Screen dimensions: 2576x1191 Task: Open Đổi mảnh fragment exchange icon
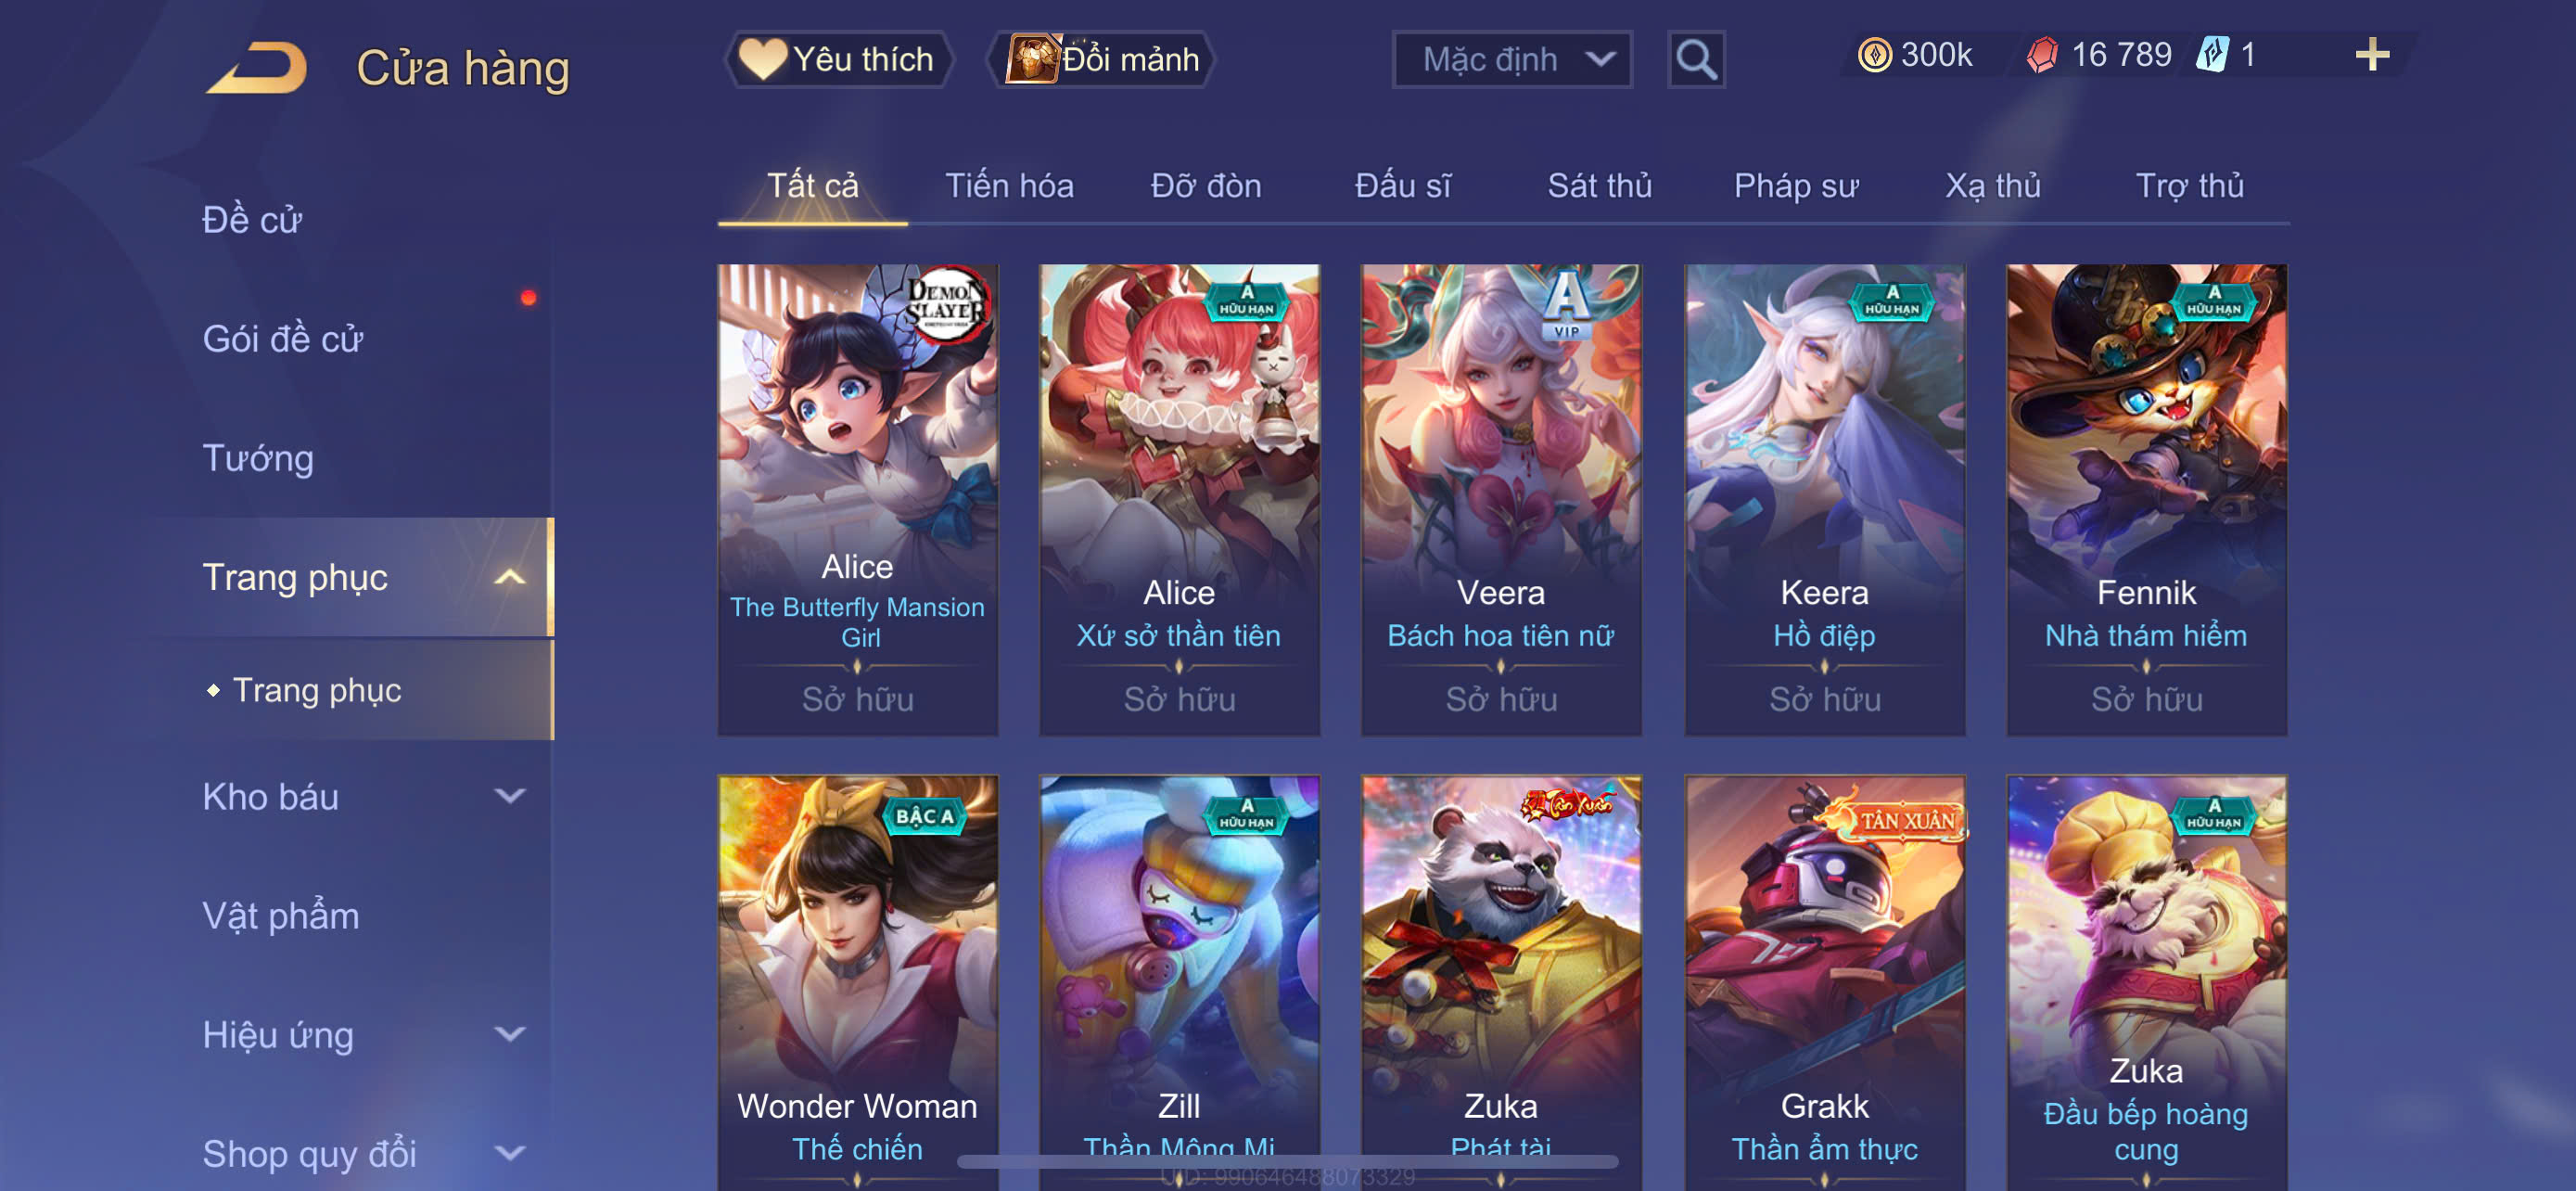[1031, 58]
